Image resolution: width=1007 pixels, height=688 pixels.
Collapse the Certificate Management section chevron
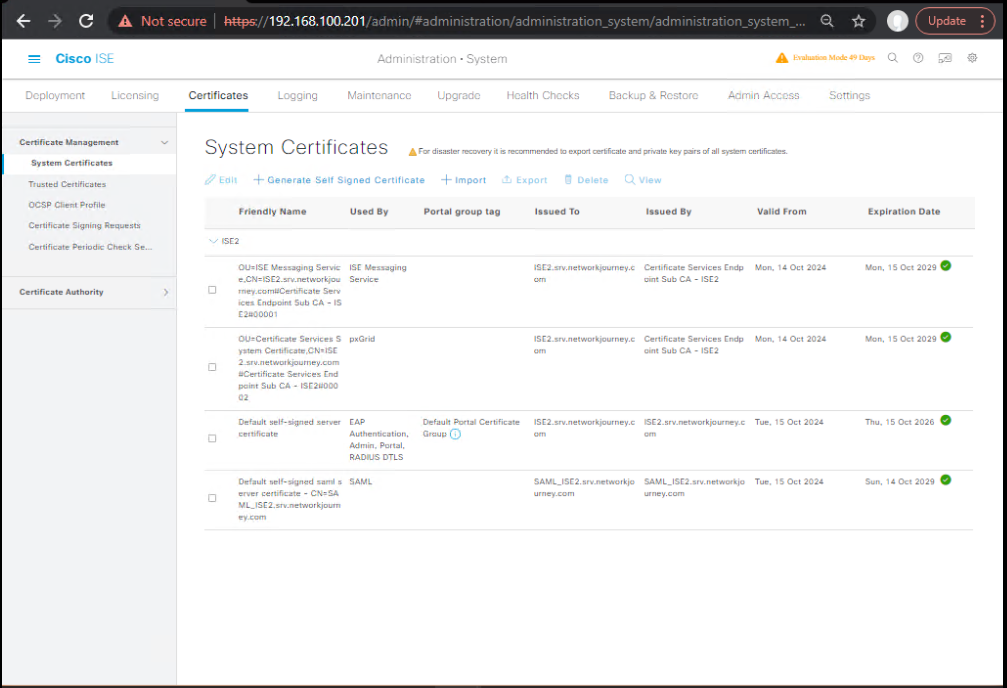[x=165, y=143]
